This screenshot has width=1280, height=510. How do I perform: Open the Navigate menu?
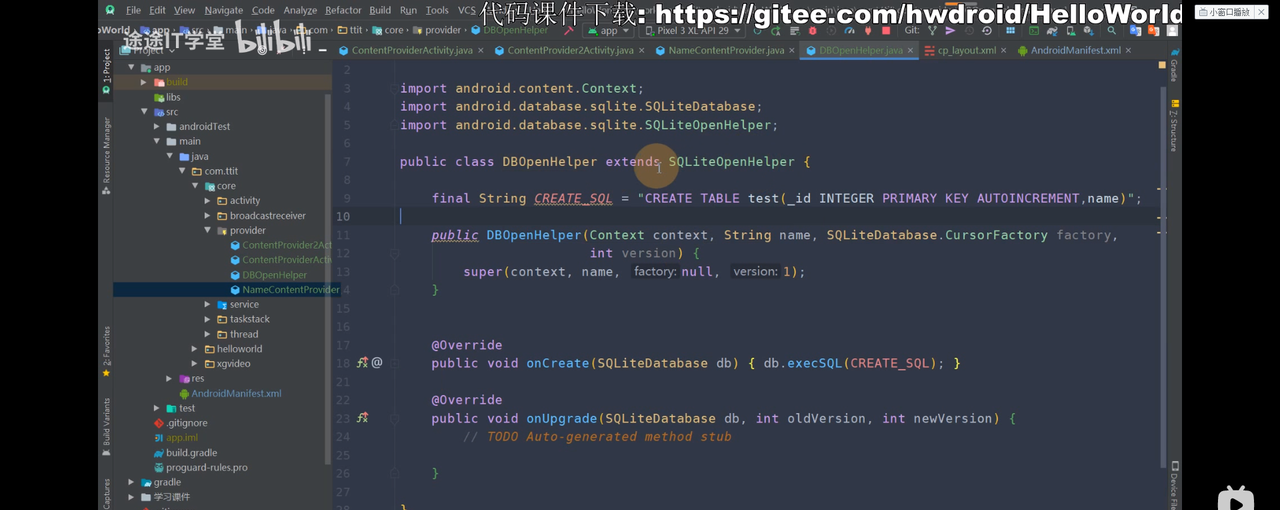coord(223,10)
